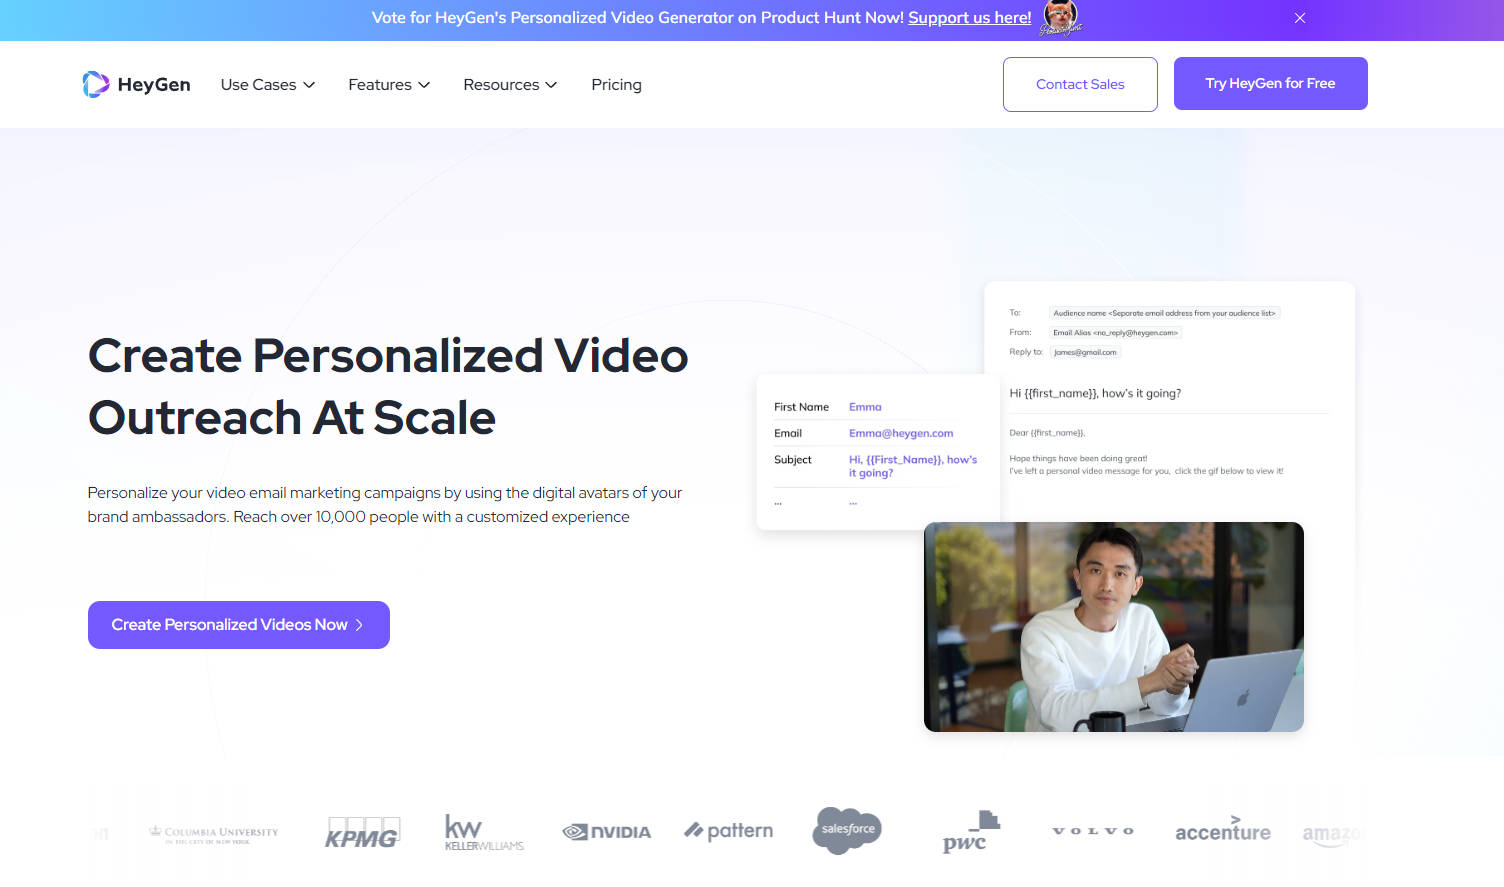Image resolution: width=1504 pixels, height=887 pixels.
Task: Click the HeyGen logo icon
Action: tap(96, 84)
